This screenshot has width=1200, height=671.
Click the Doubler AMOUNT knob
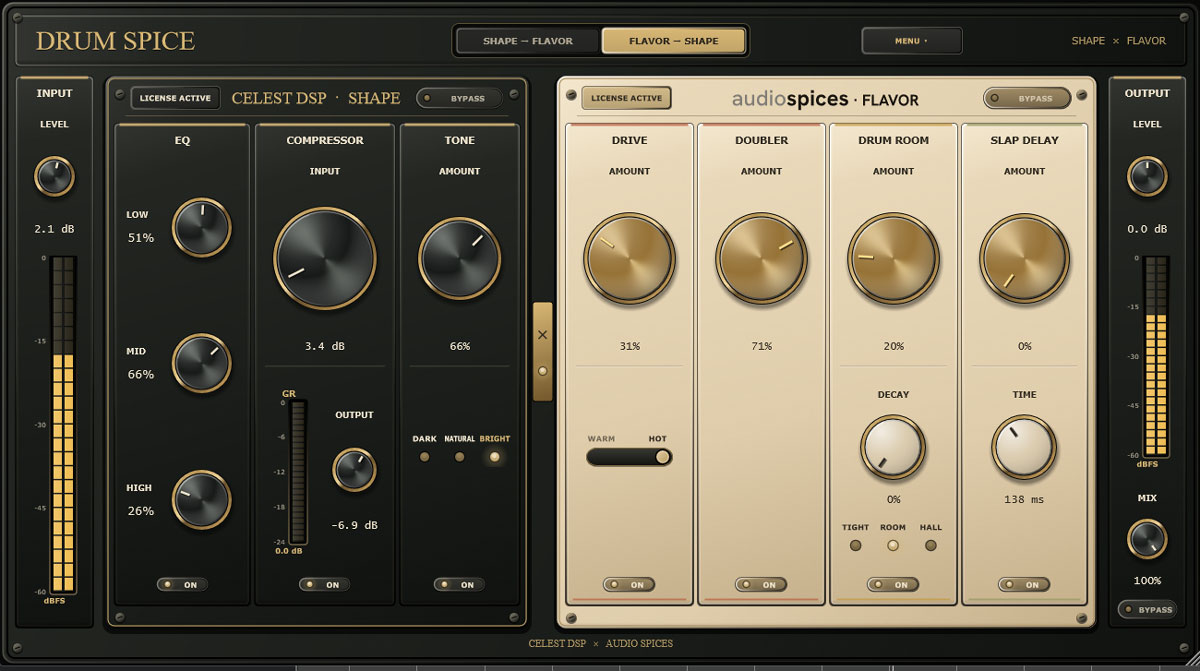(761, 259)
